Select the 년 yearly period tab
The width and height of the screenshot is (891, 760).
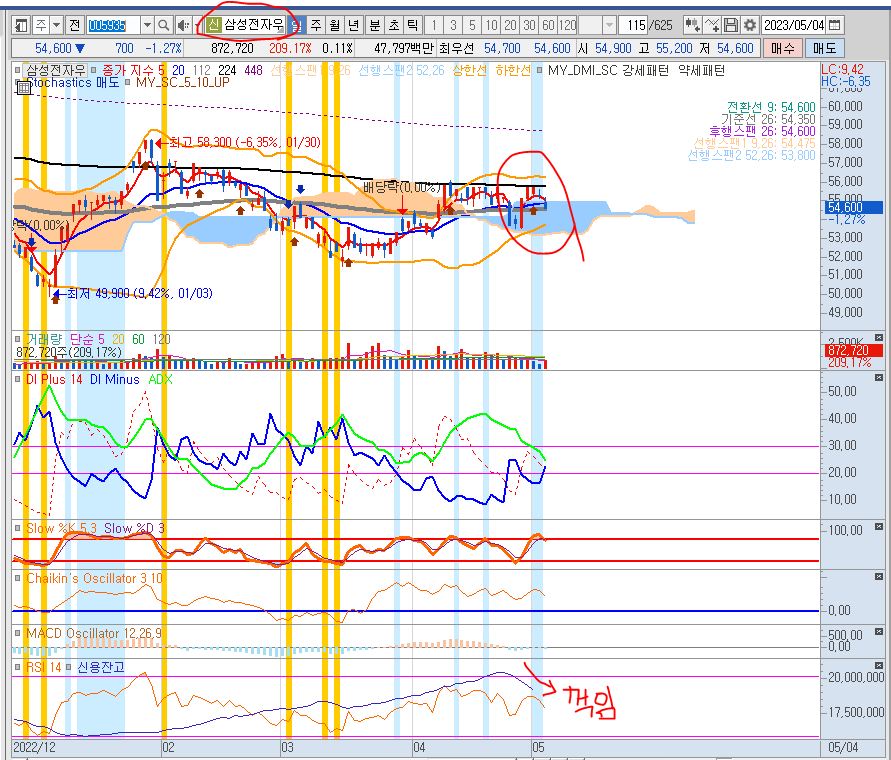[353, 25]
